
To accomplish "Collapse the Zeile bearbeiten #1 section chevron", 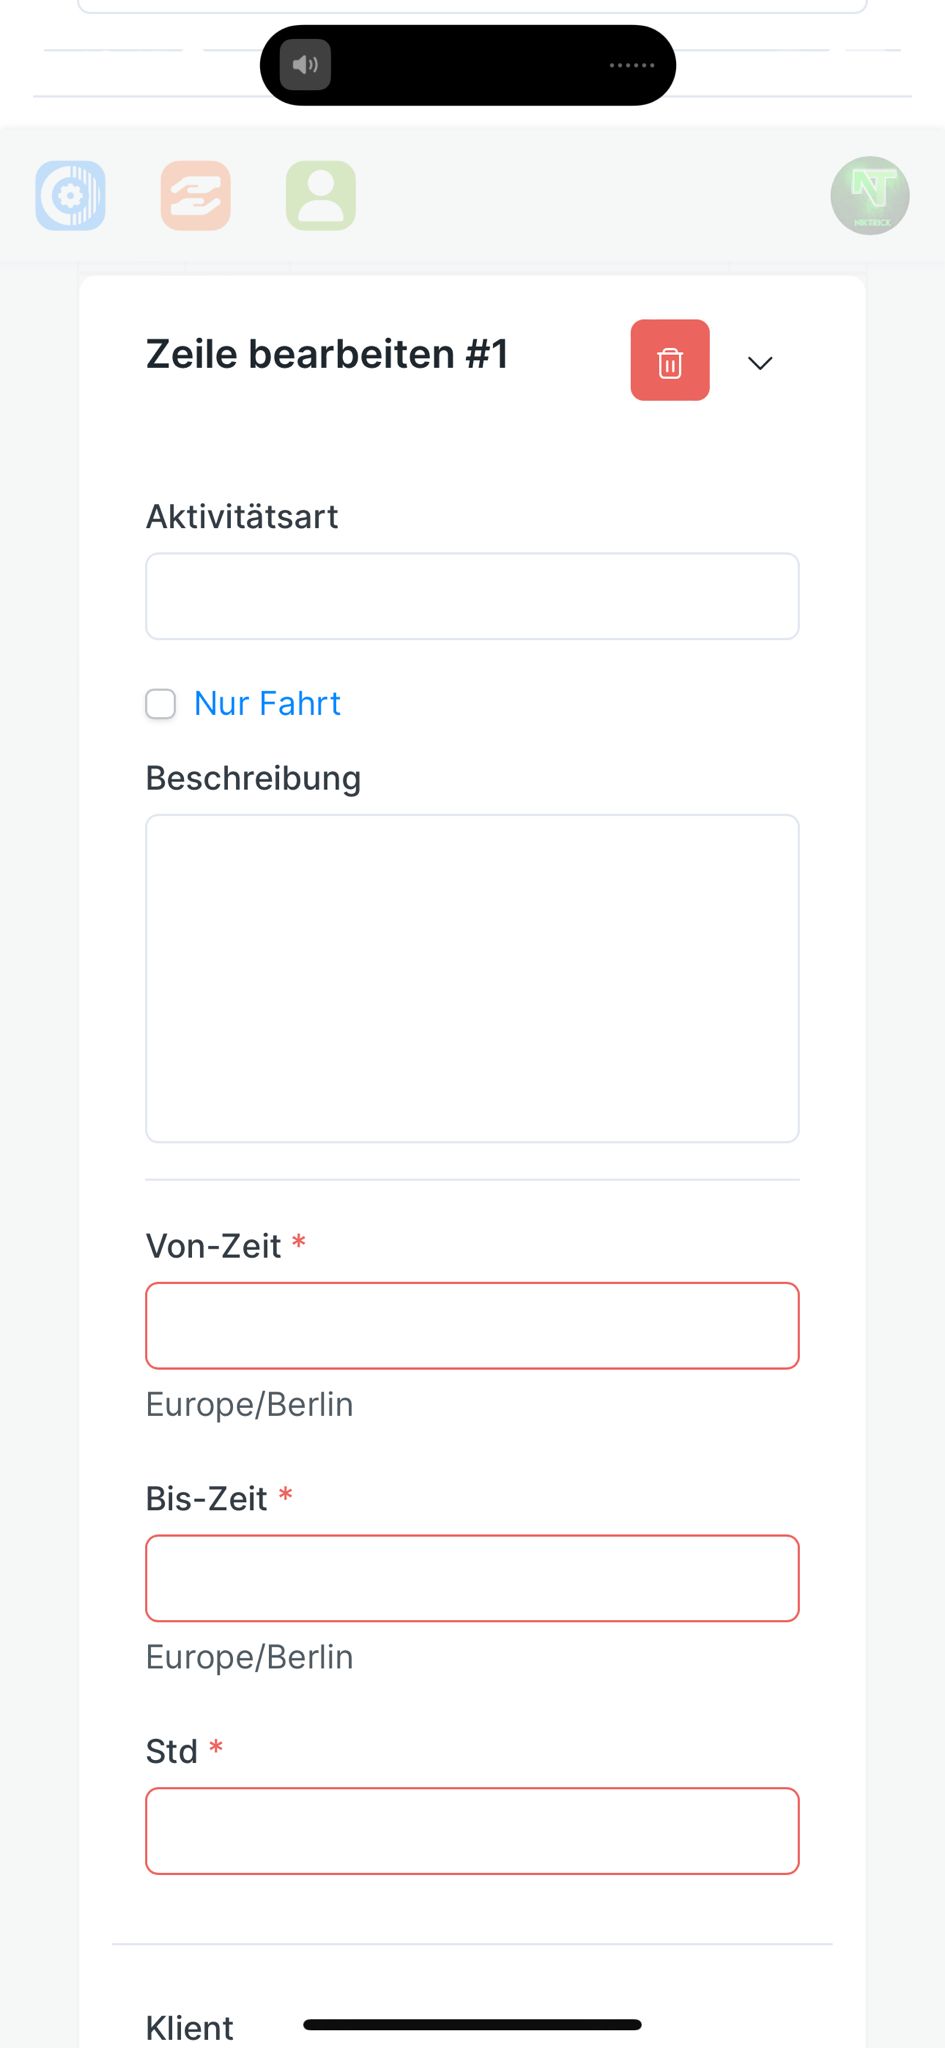I will click(761, 363).
